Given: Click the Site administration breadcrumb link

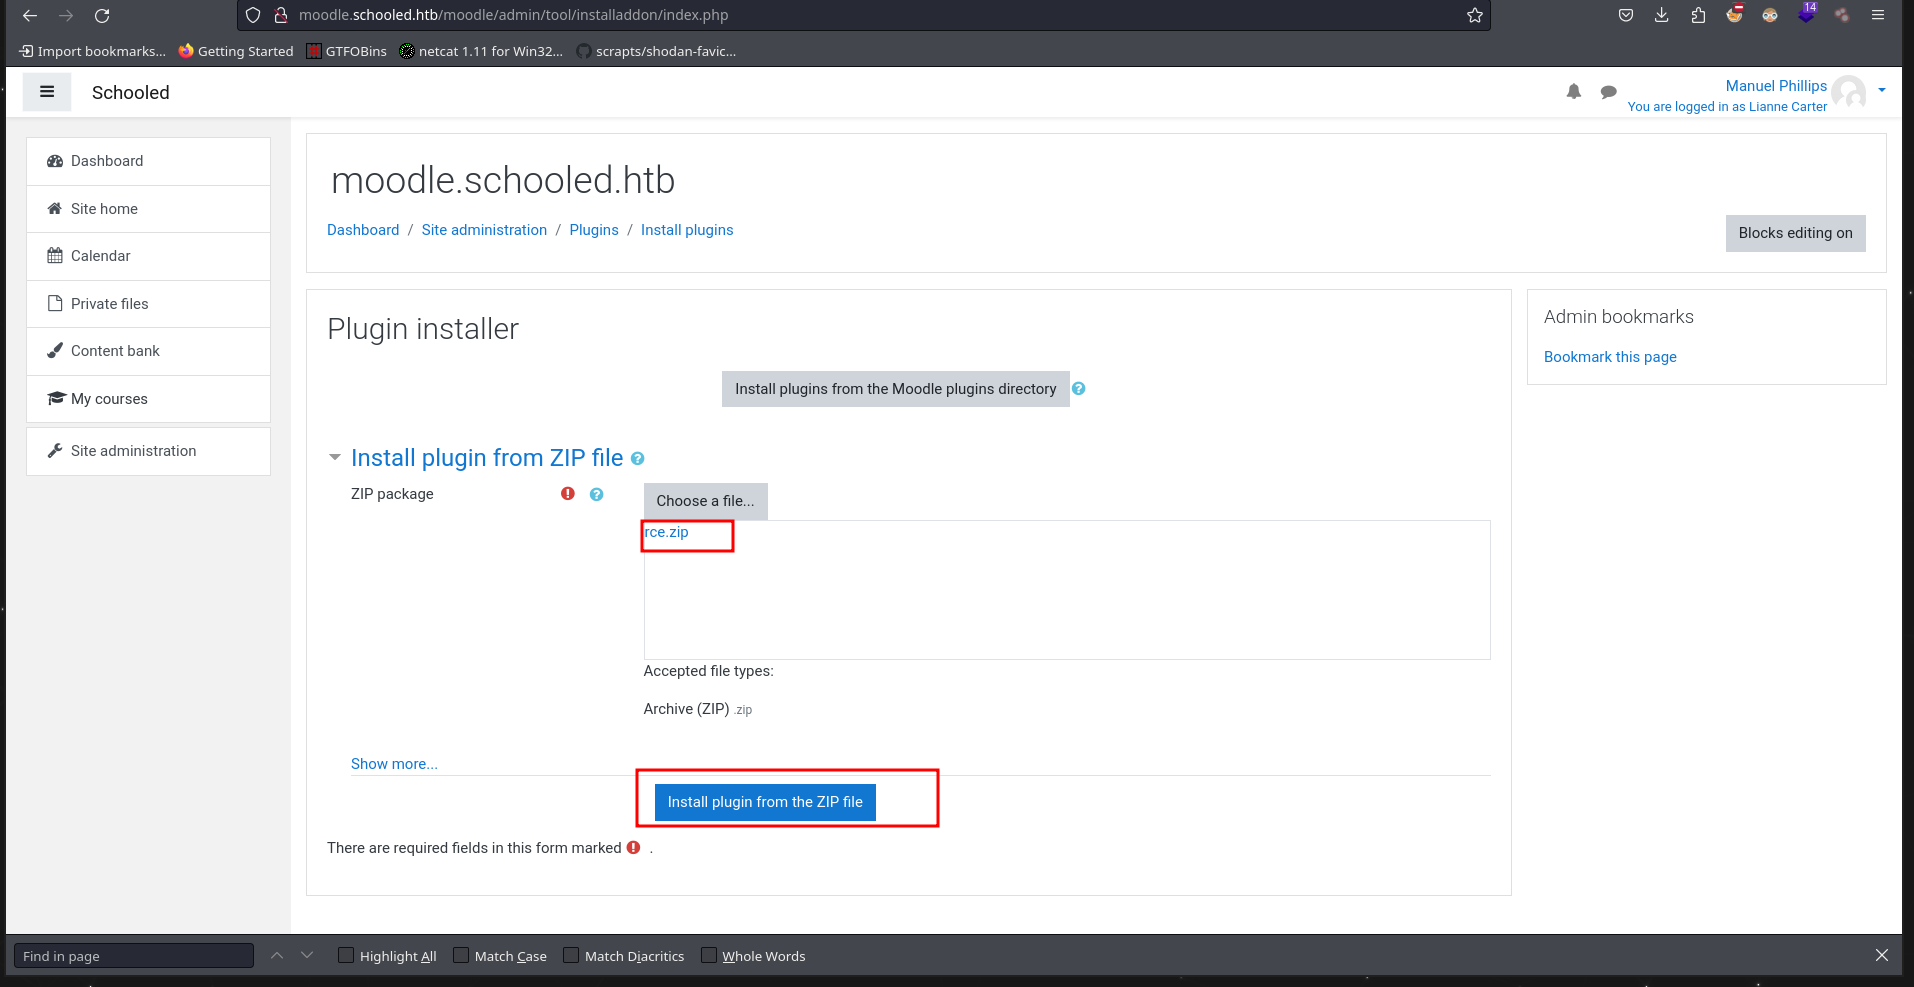Looking at the screenshot, I should coord(484,230).
